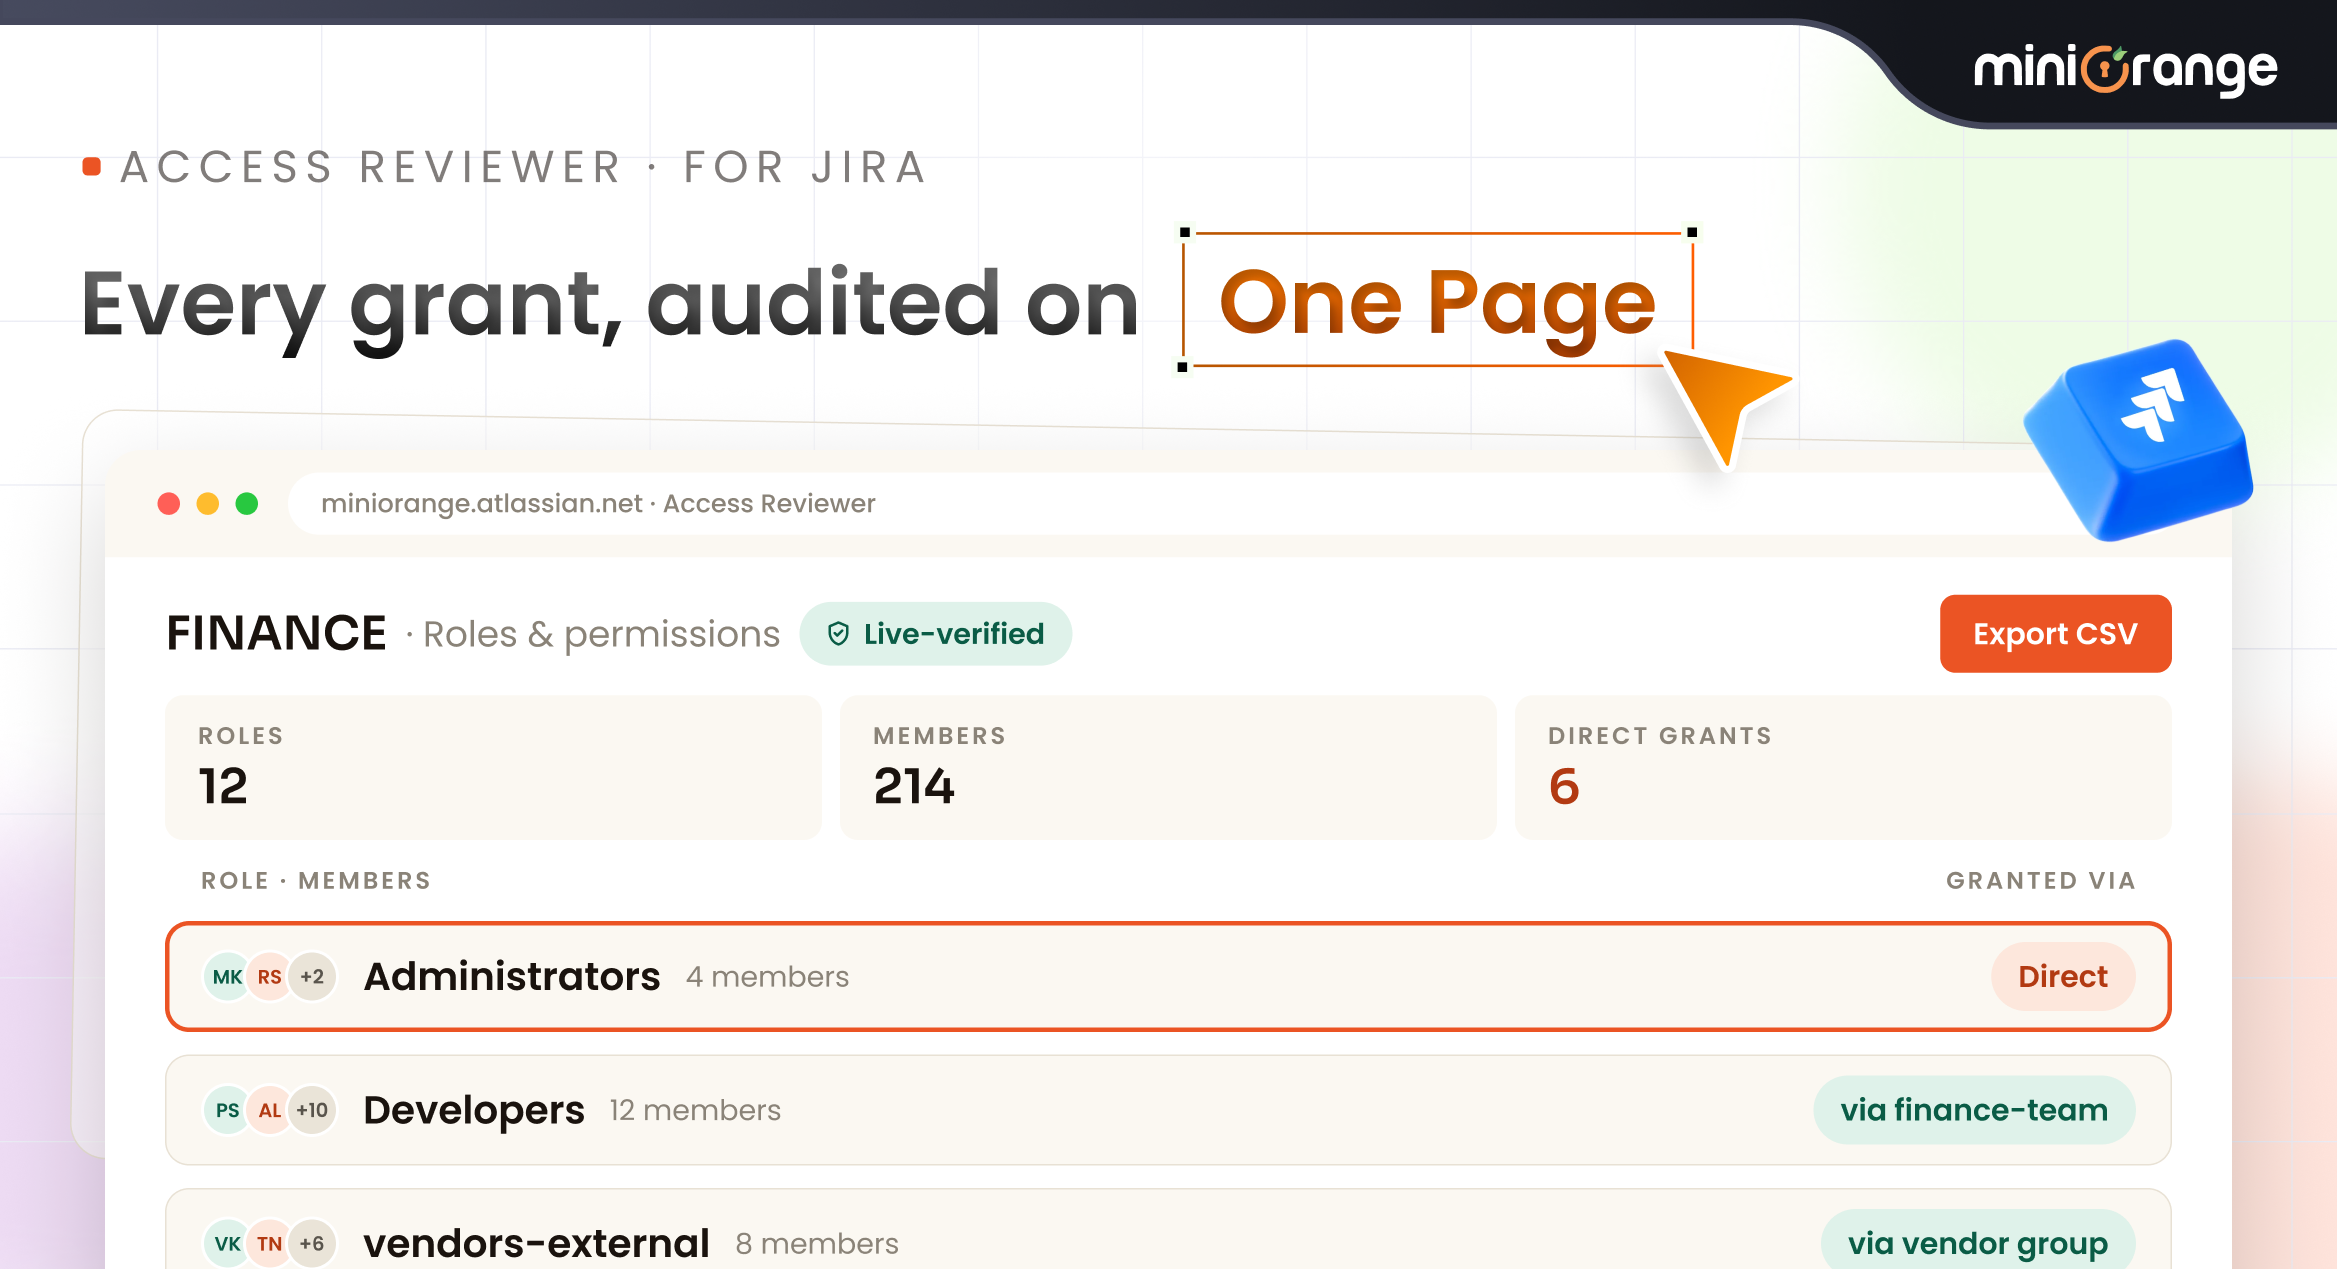Click the 4 members count text
Screen dimensions: 2337x1269
pos(767,977)
